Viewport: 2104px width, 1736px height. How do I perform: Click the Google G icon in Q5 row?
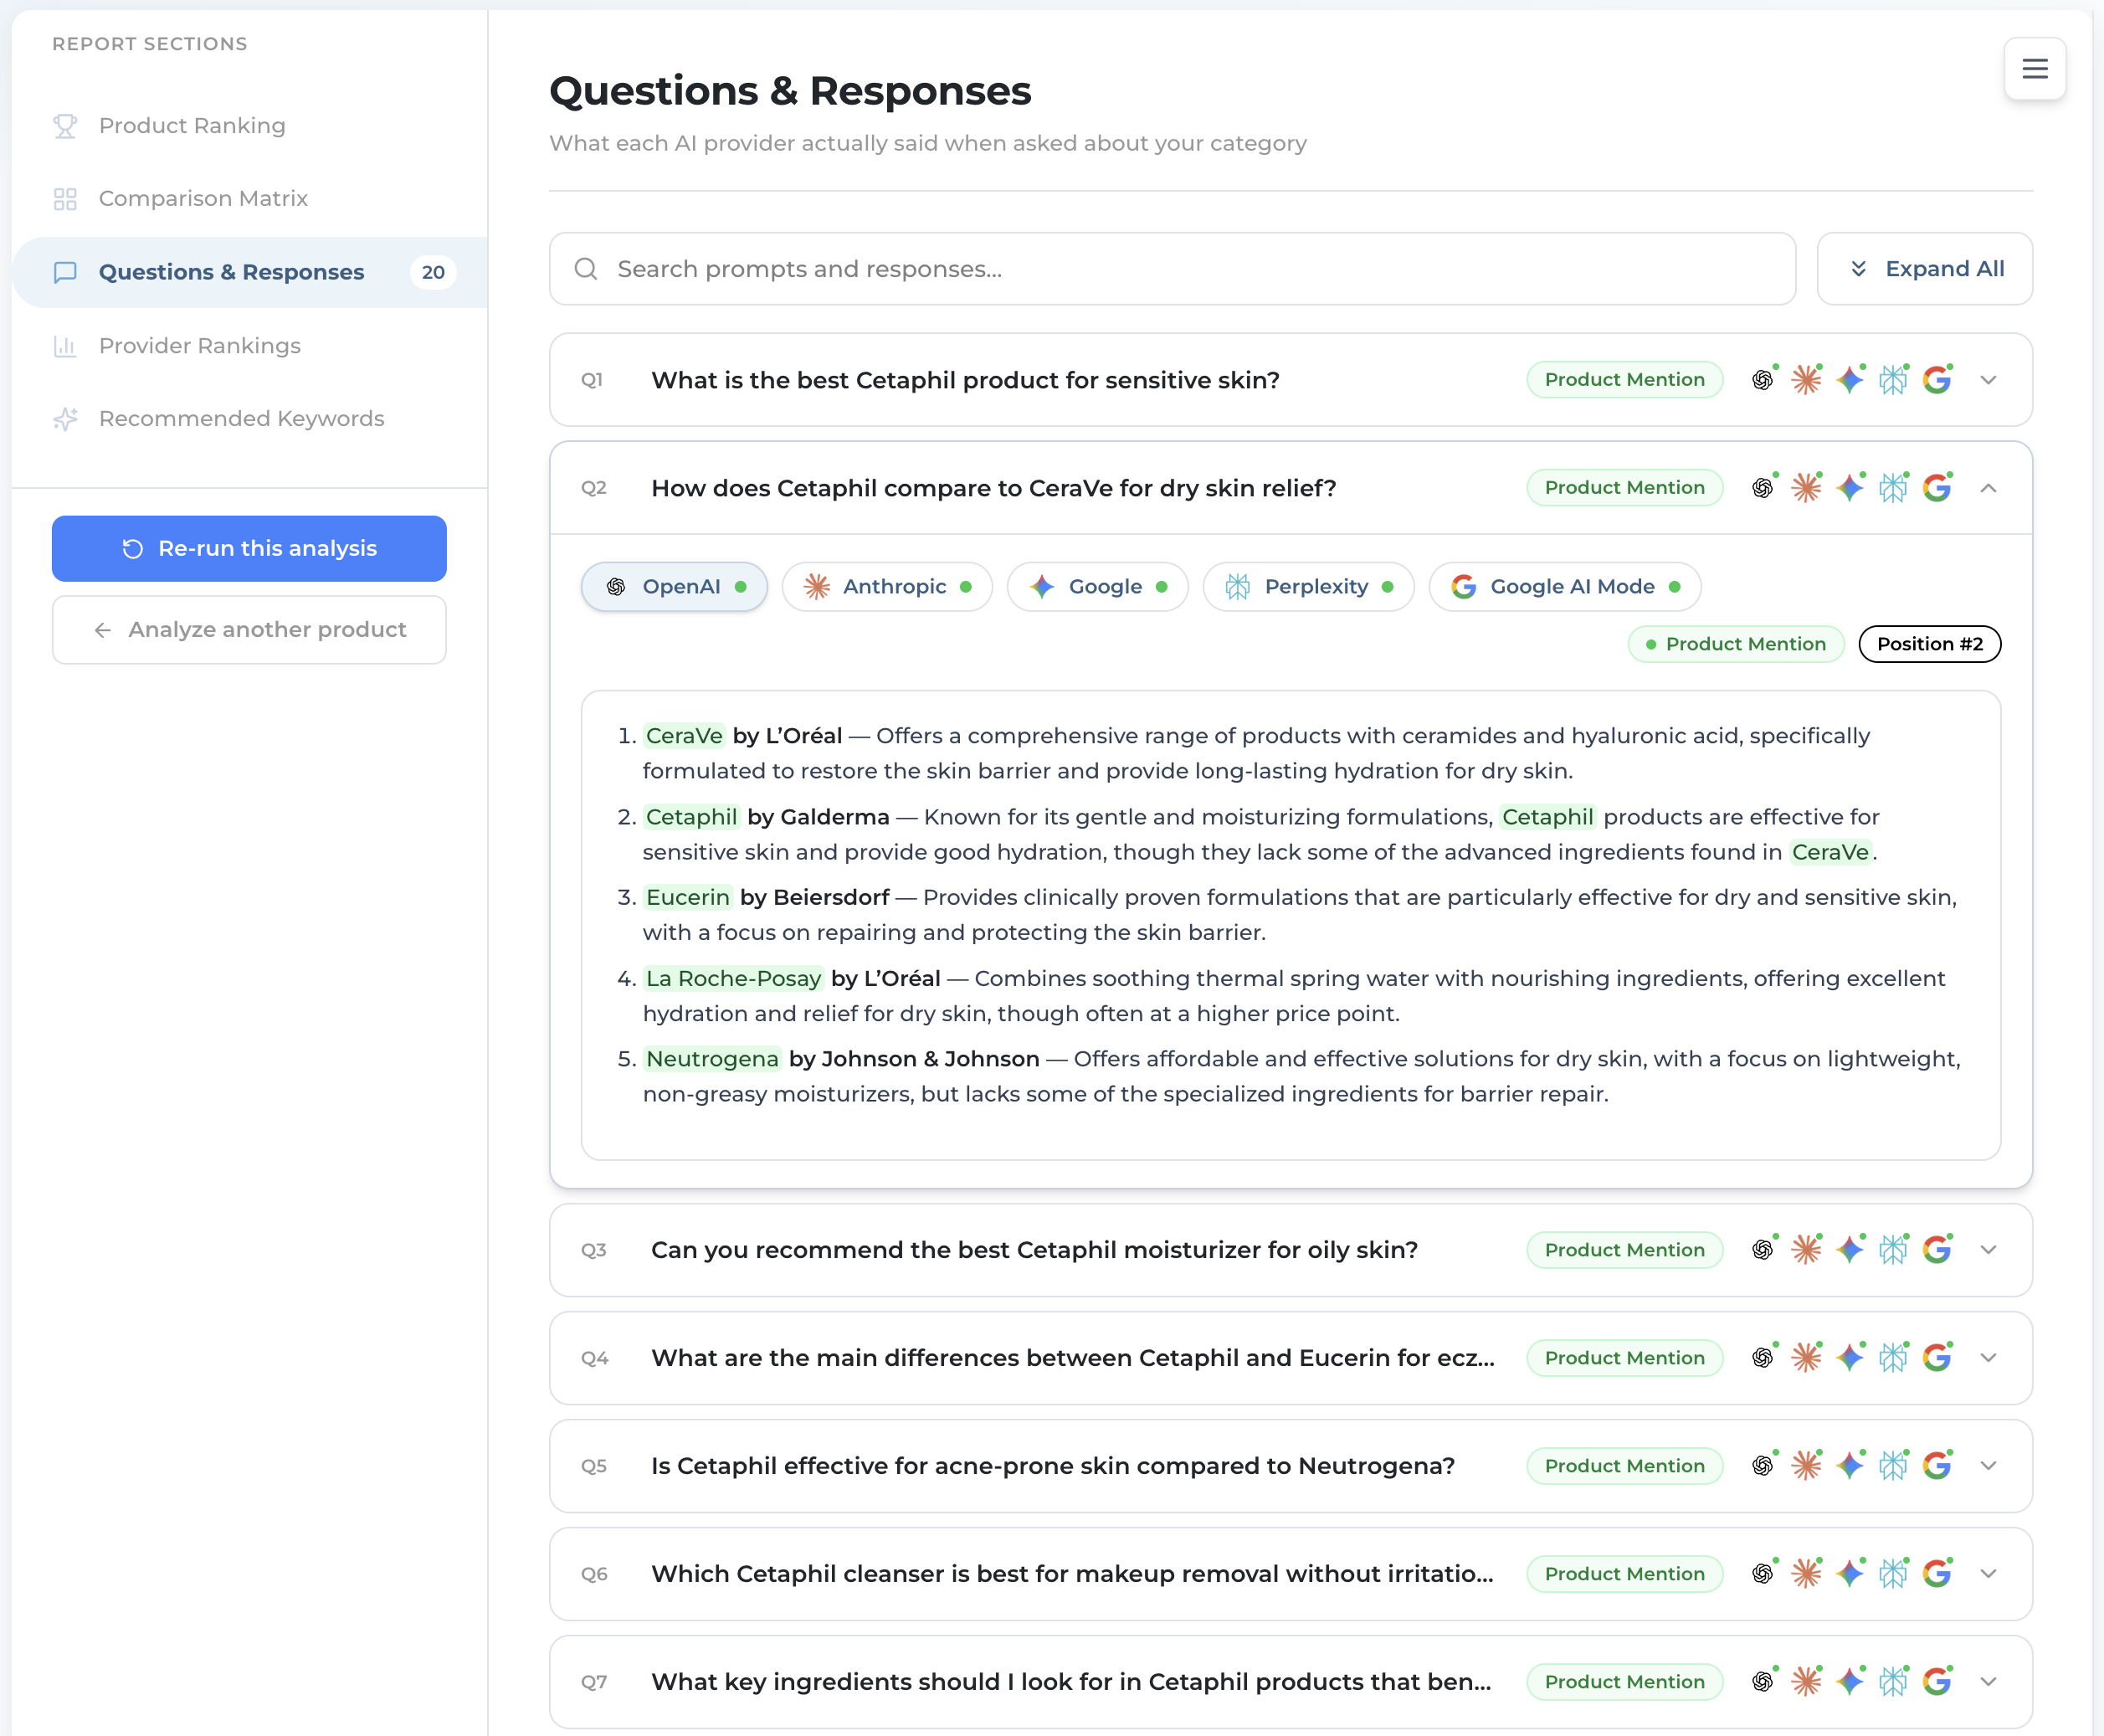coord(1937,1466)
